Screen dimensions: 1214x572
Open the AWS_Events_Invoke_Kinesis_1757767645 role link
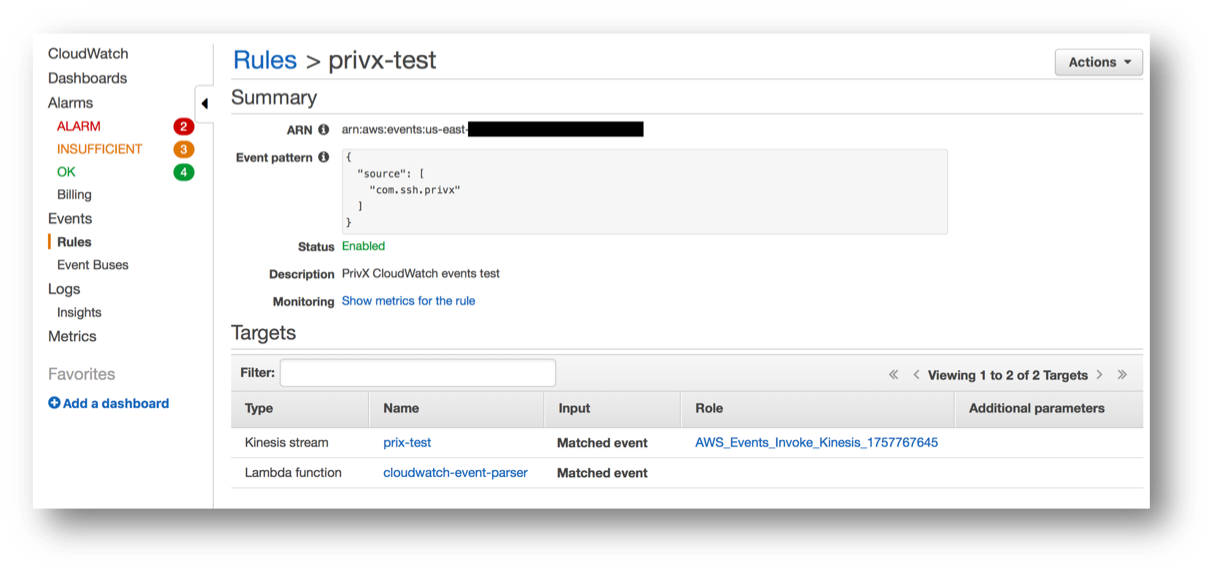(816, 443)
